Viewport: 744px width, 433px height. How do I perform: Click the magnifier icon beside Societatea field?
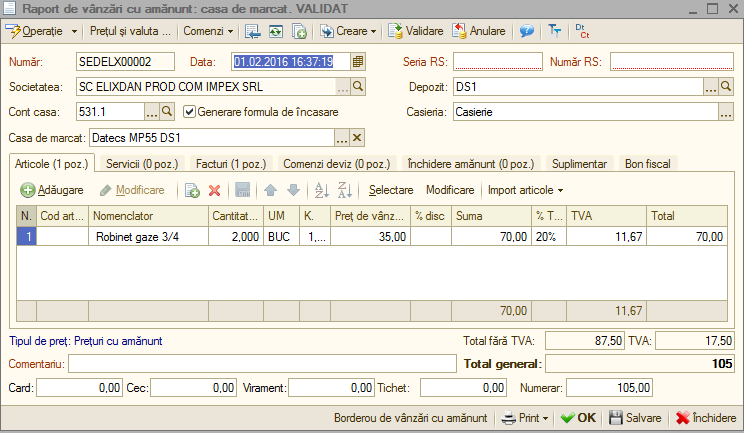[358, 86]
